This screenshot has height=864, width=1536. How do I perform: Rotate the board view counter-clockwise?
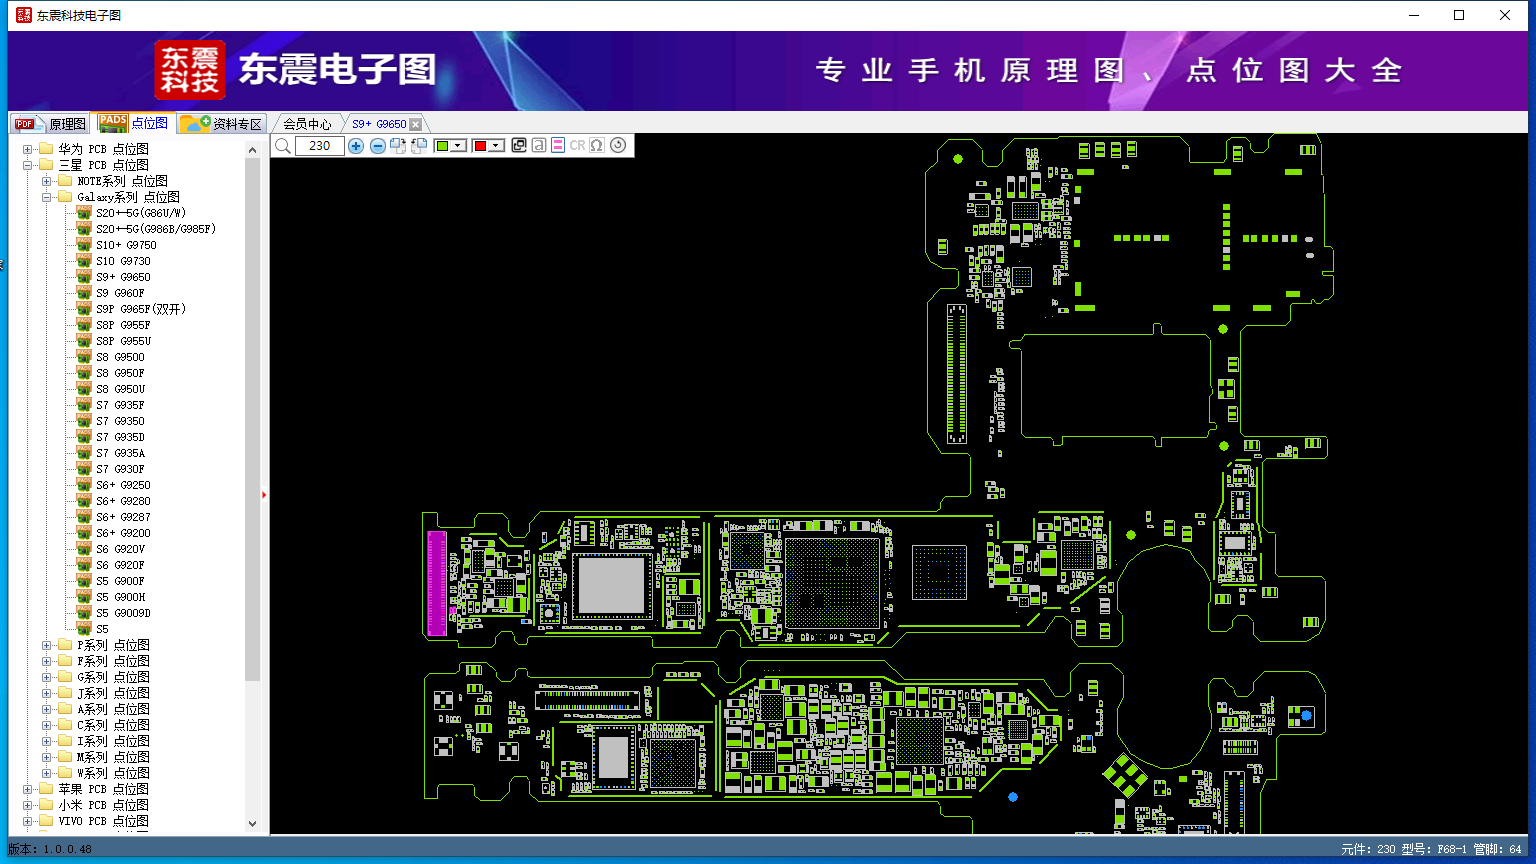click(419, 146)
